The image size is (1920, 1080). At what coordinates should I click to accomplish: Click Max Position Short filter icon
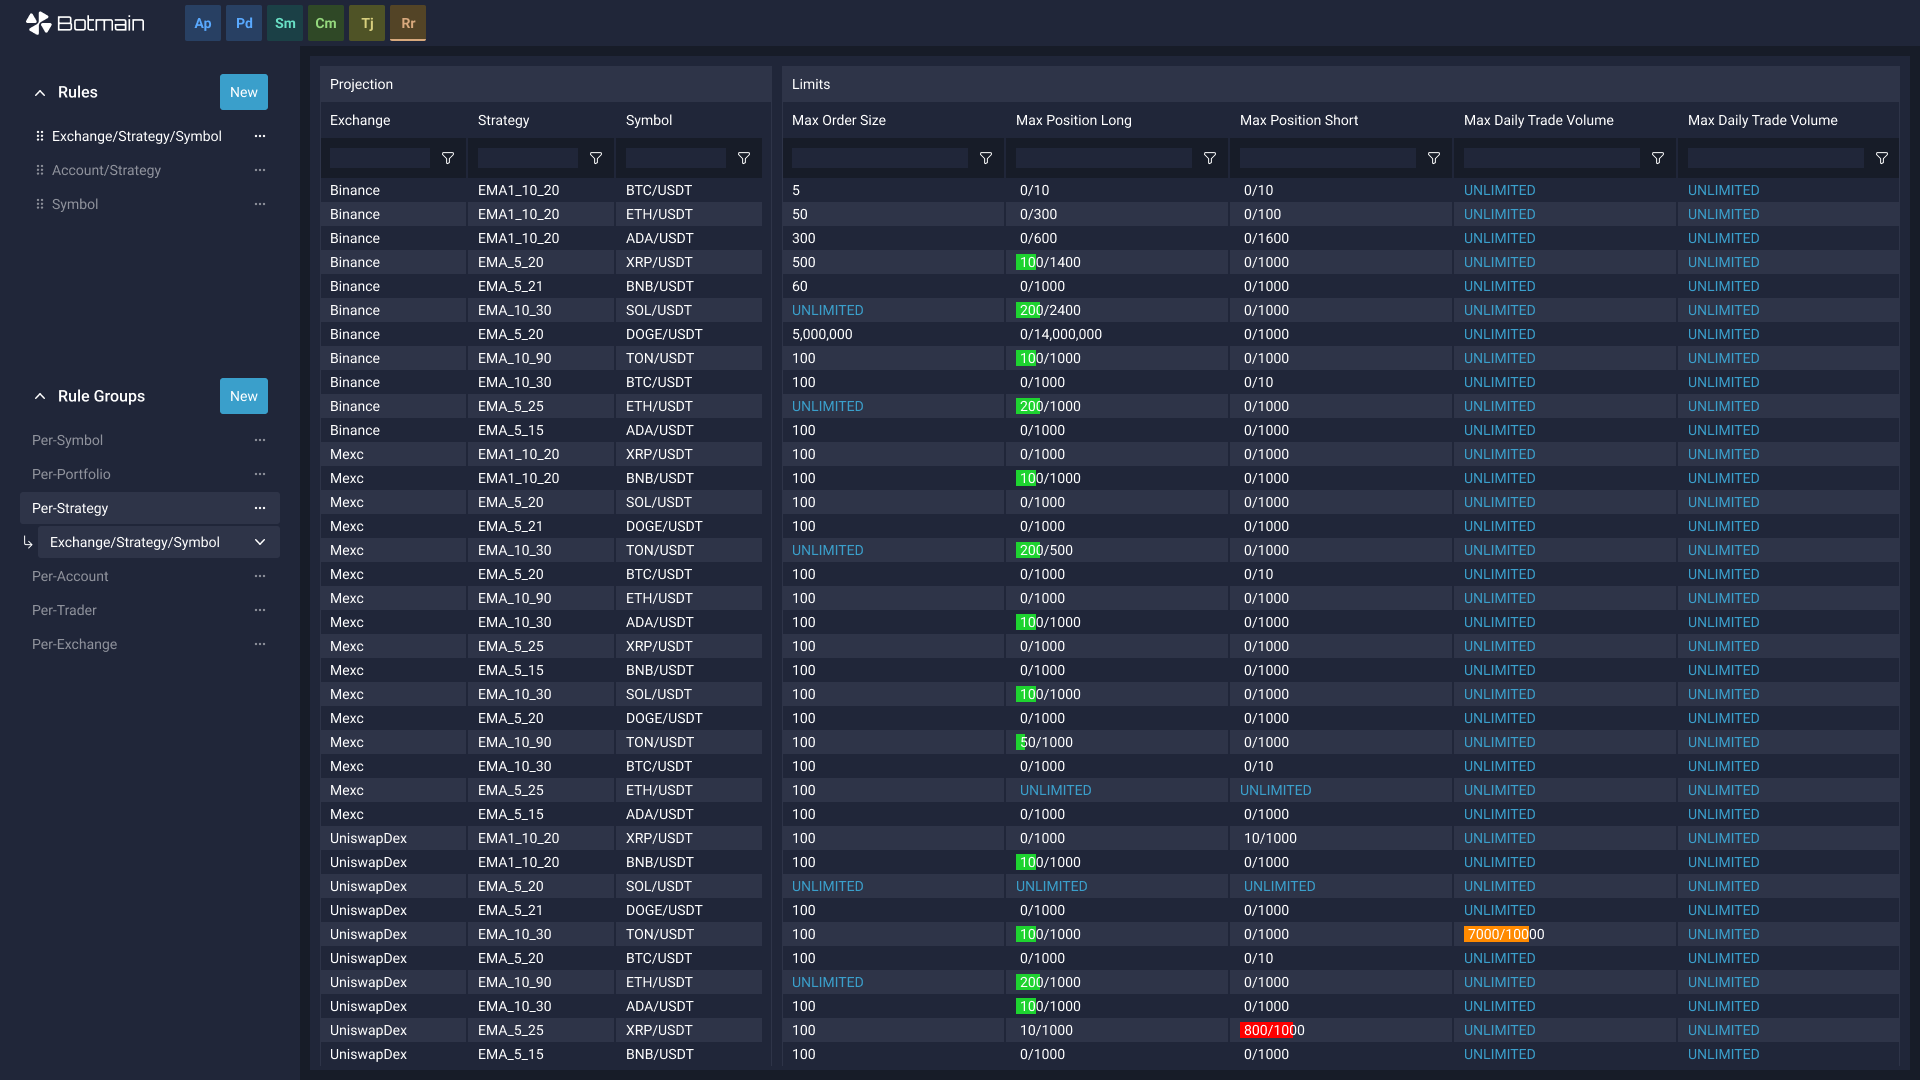click(x=1434, y=158)
